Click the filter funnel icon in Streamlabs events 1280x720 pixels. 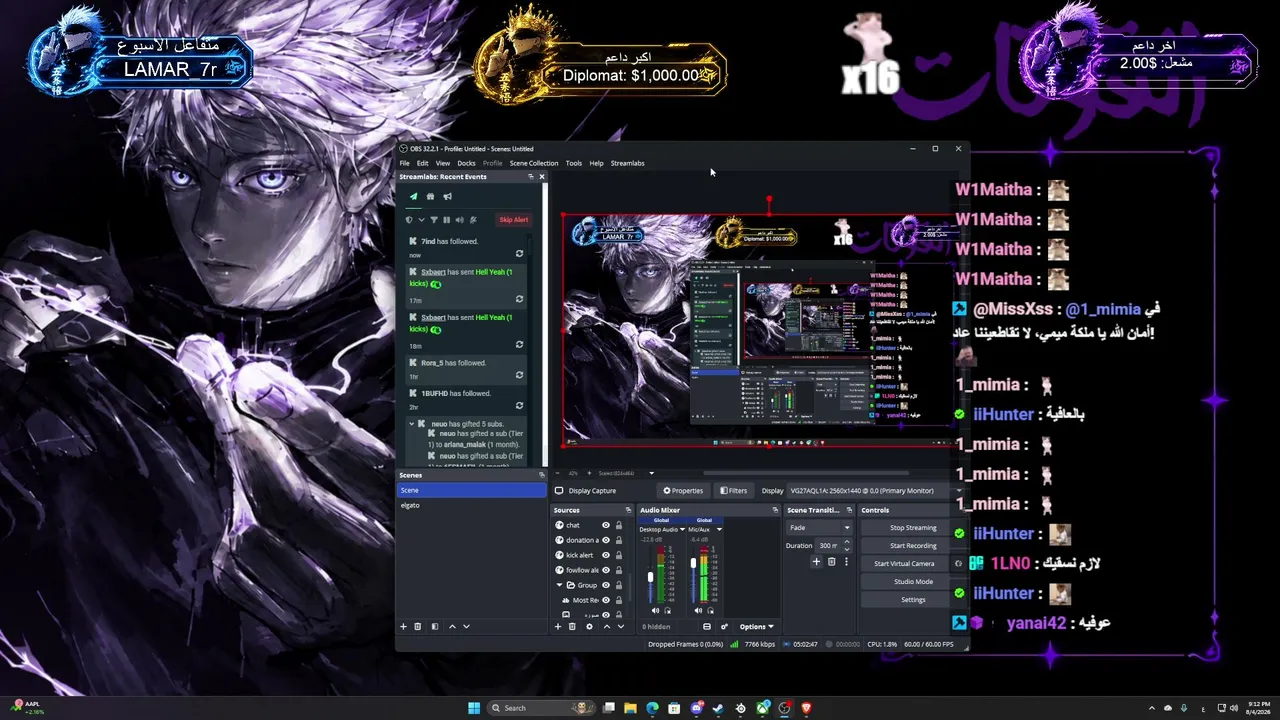(434, 220)
